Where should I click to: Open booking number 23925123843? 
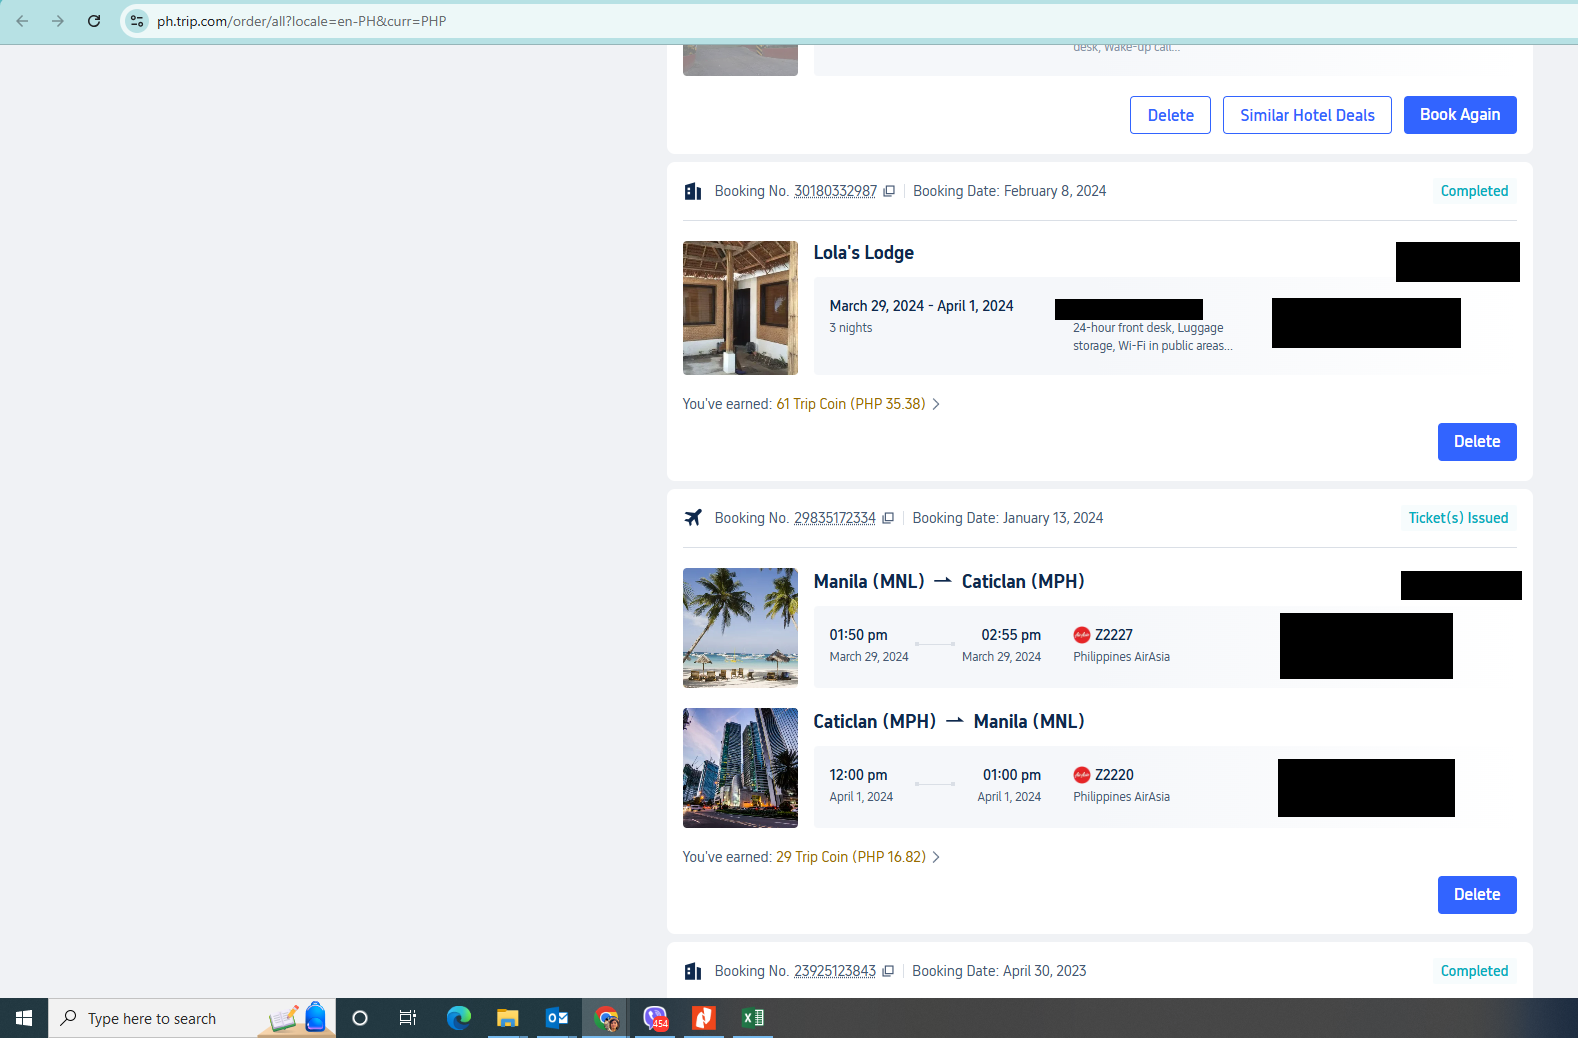[835, 971]
